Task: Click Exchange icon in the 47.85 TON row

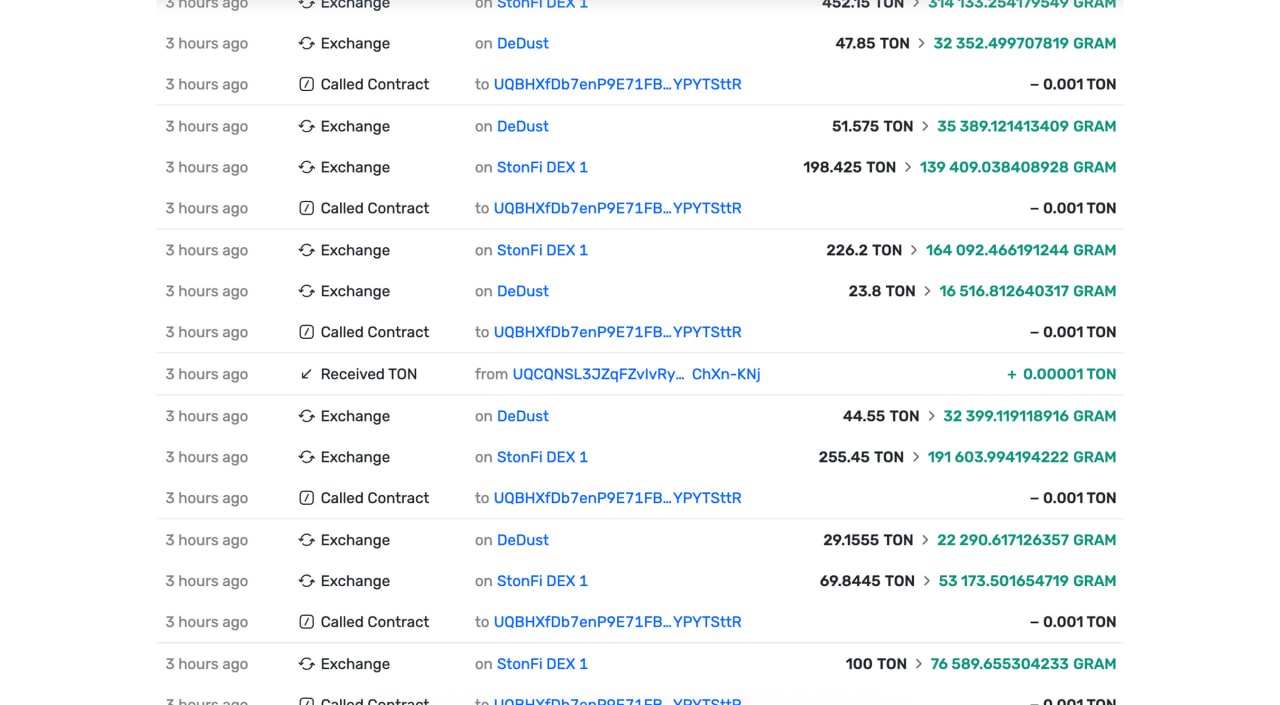Action: pyautogui.click(x=307, y=44)
